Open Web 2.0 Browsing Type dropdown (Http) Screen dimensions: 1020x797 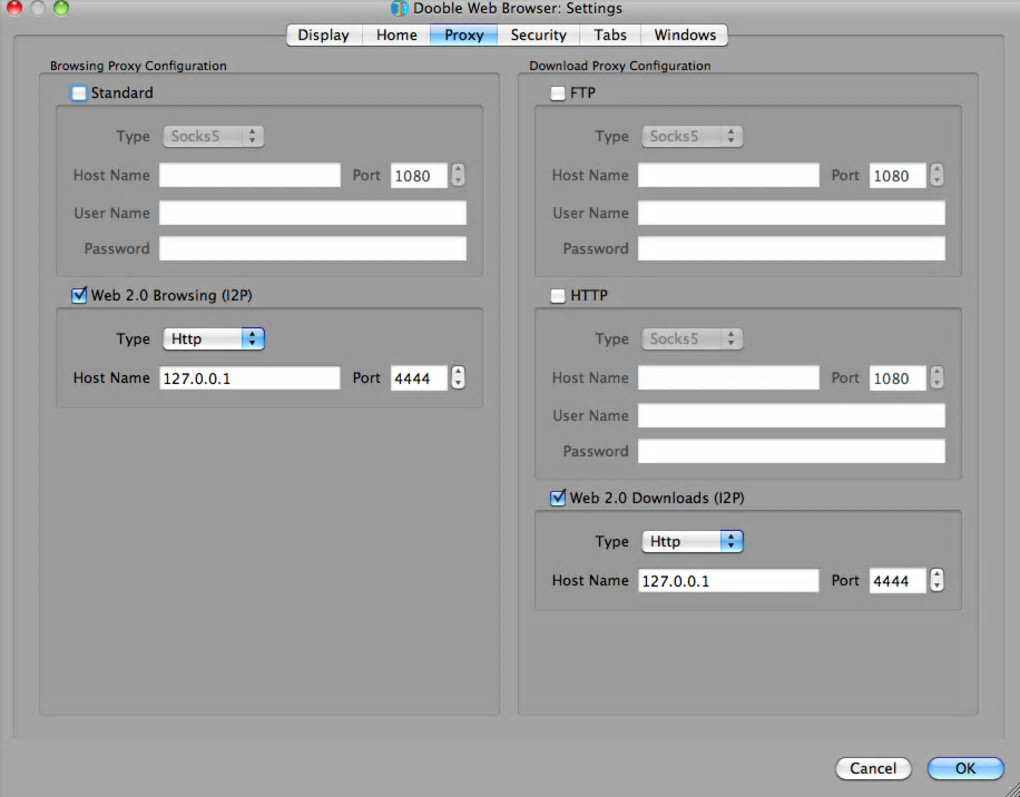(x=213, y=339)
